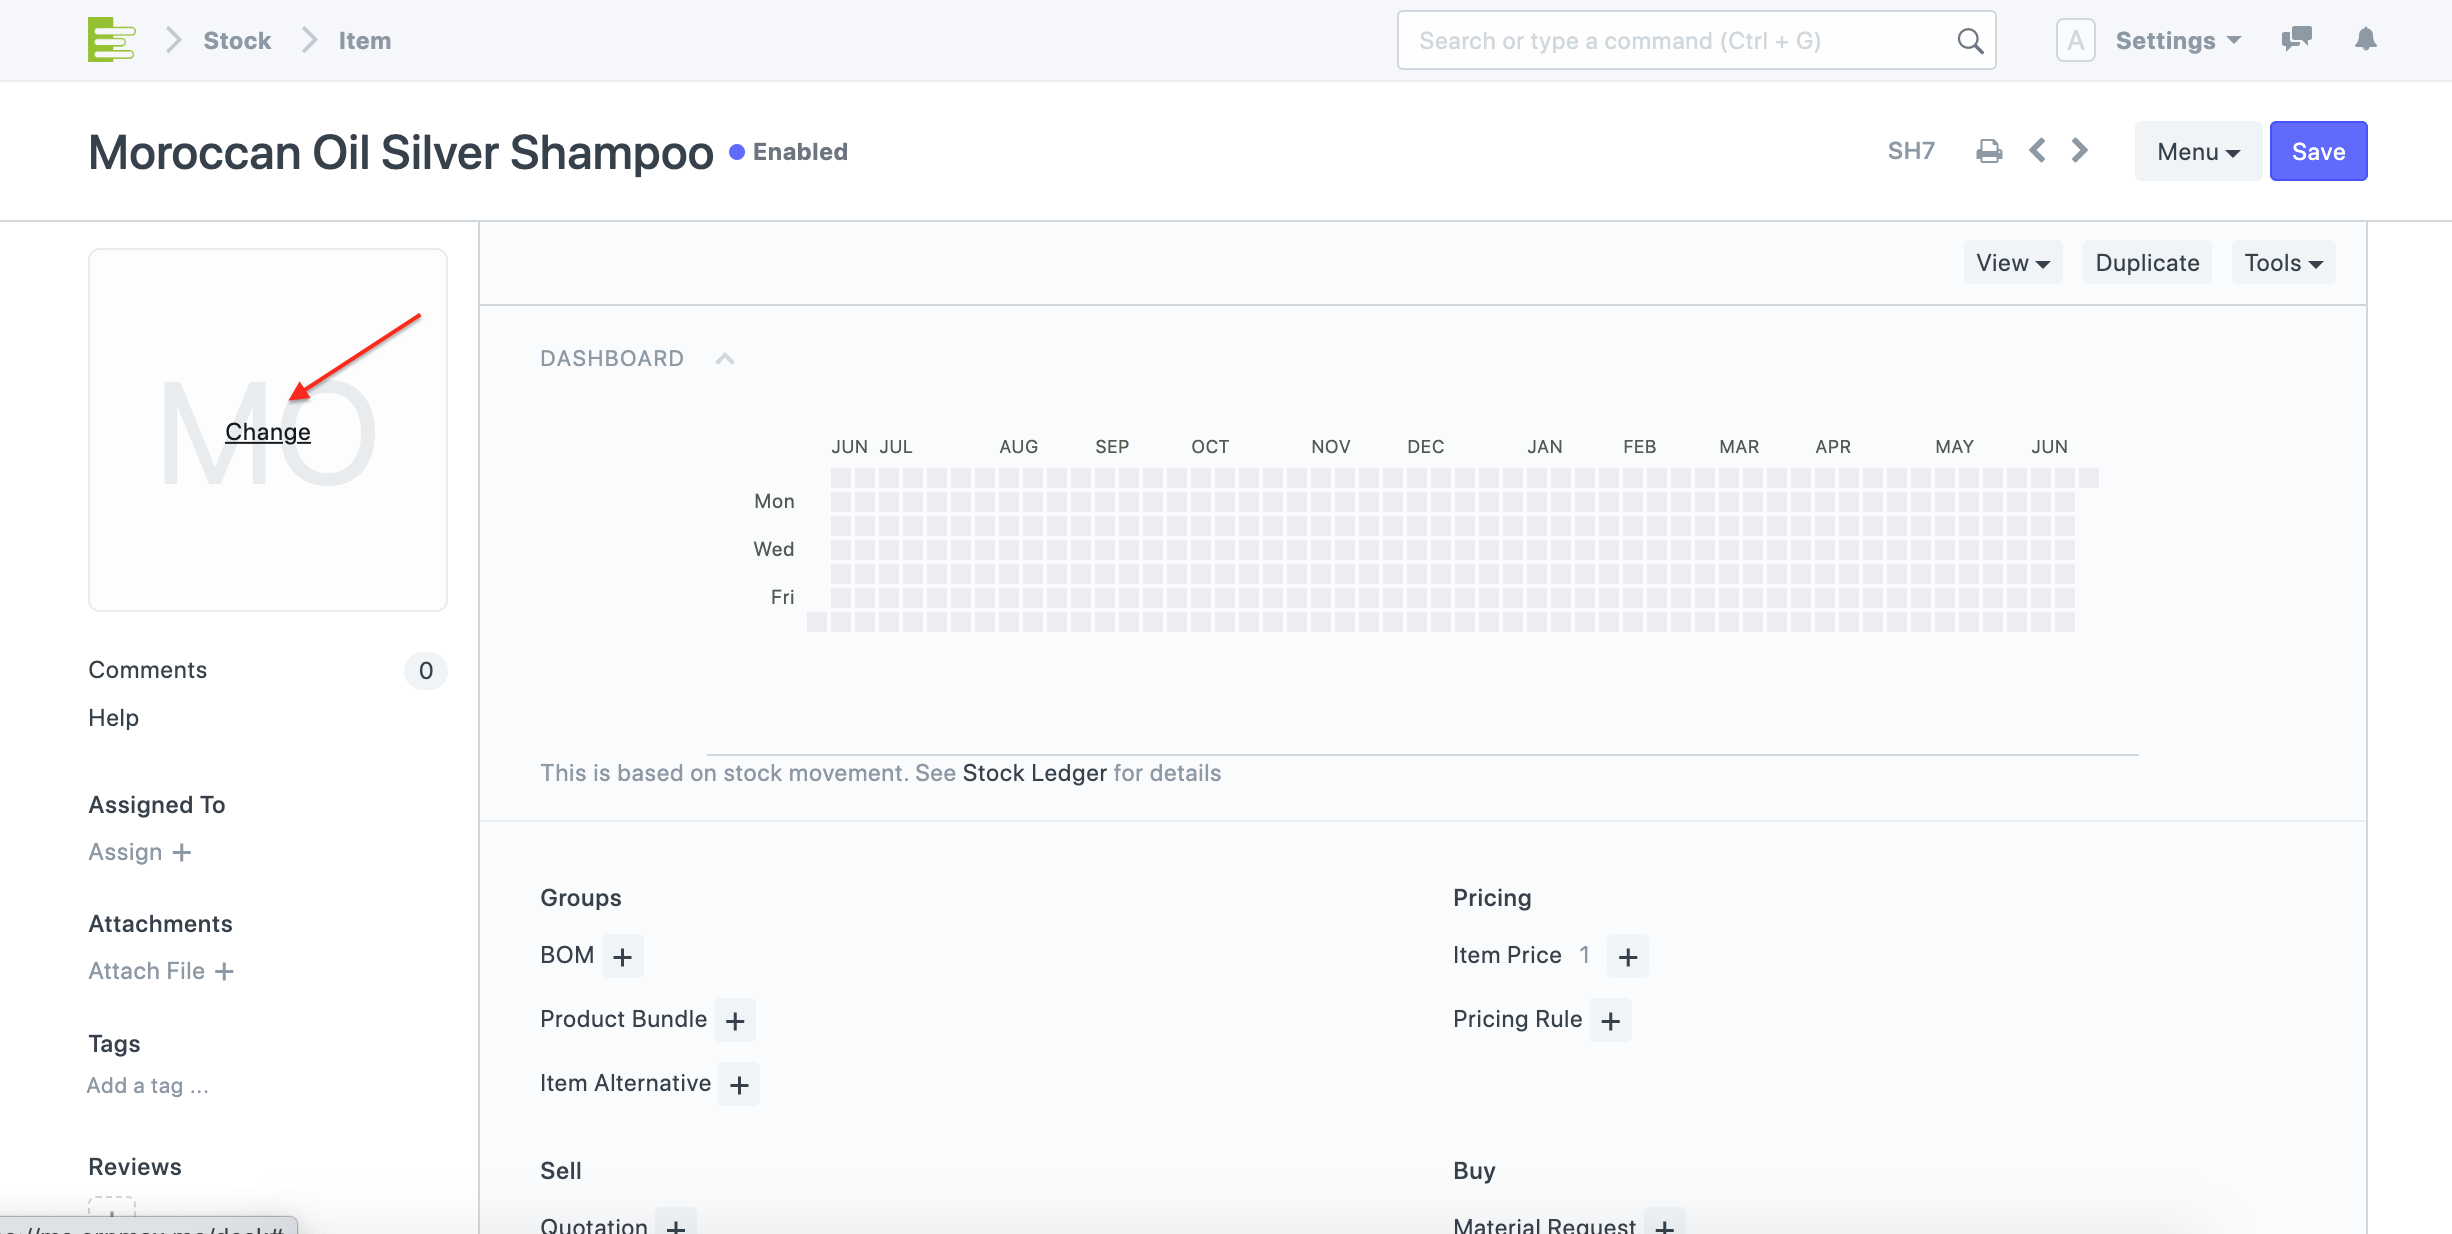This screenshot has height=1234, width=2452.
Task: Open the chat messages icon
Action: (x=2296, y=40)
